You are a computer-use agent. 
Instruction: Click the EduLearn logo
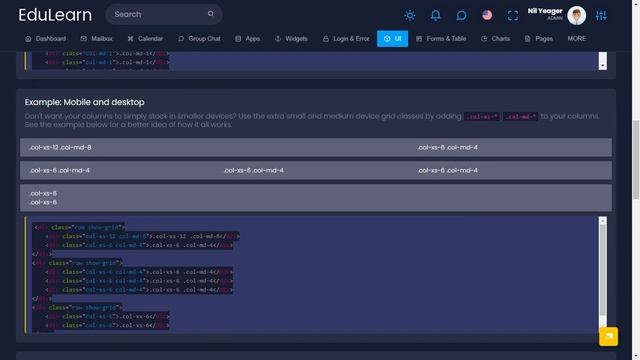click(x=55, y=15)
